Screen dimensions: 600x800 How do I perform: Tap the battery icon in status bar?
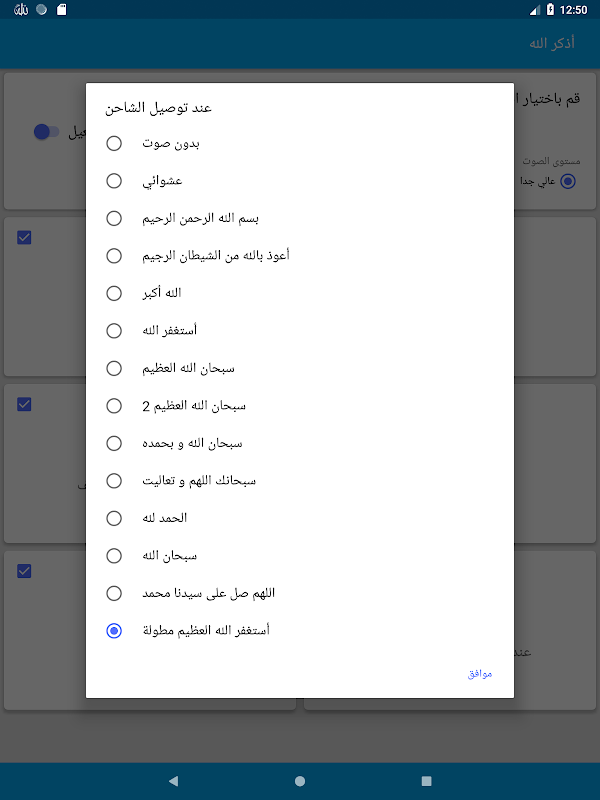pyautogui.click(x=550, y=9)
